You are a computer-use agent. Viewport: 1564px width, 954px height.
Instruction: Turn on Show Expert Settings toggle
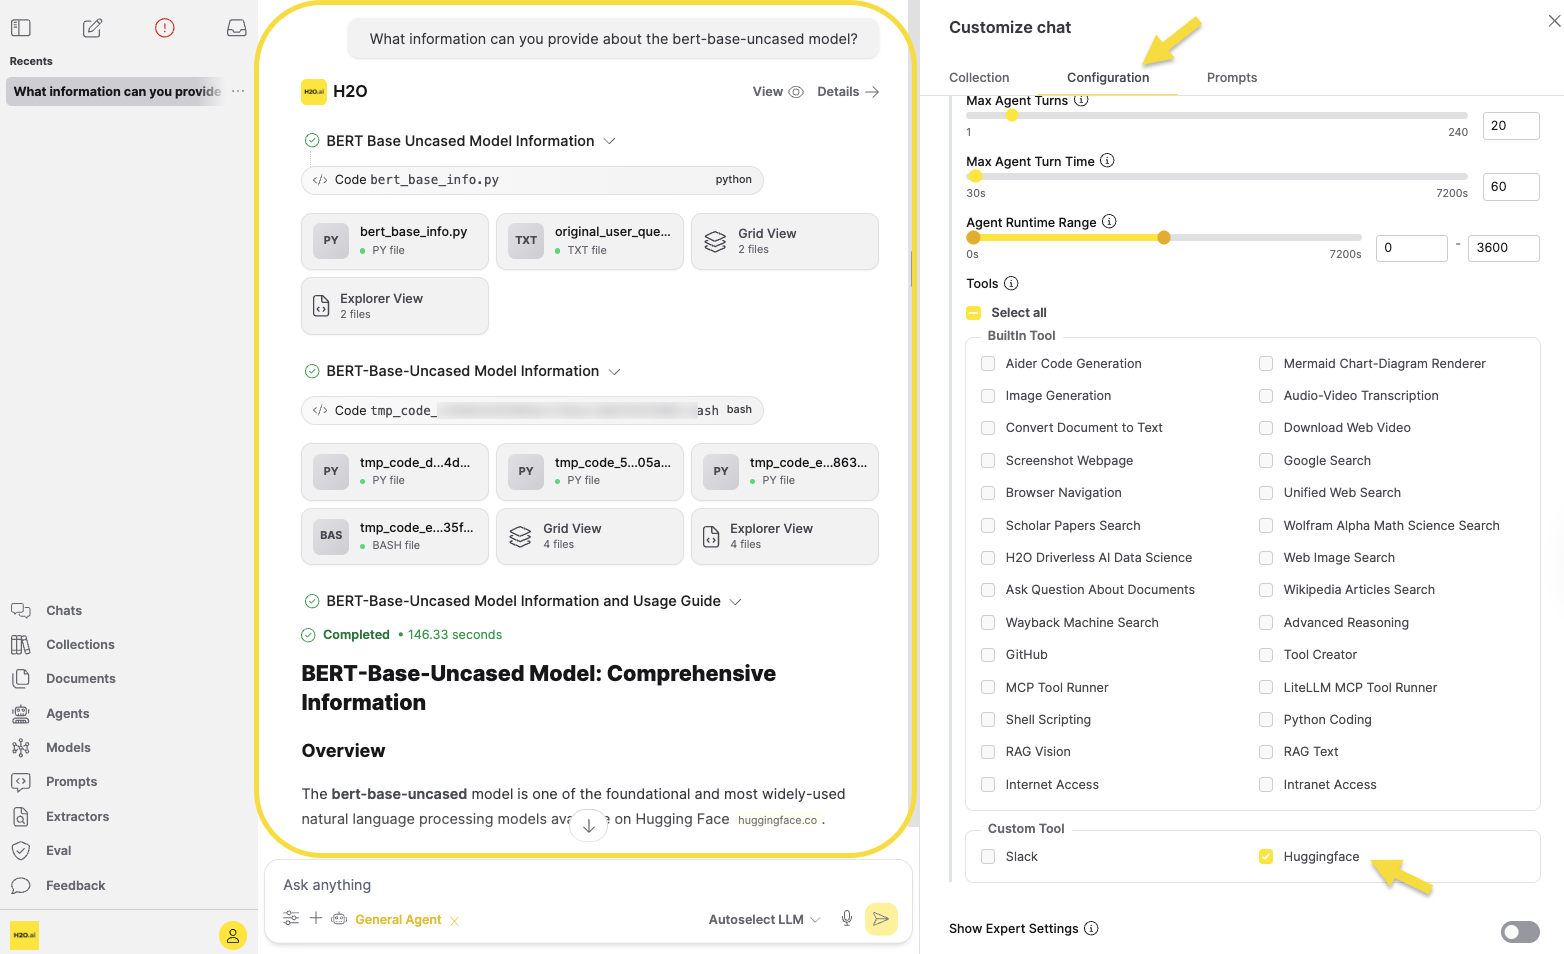[x=1519, y=932]
